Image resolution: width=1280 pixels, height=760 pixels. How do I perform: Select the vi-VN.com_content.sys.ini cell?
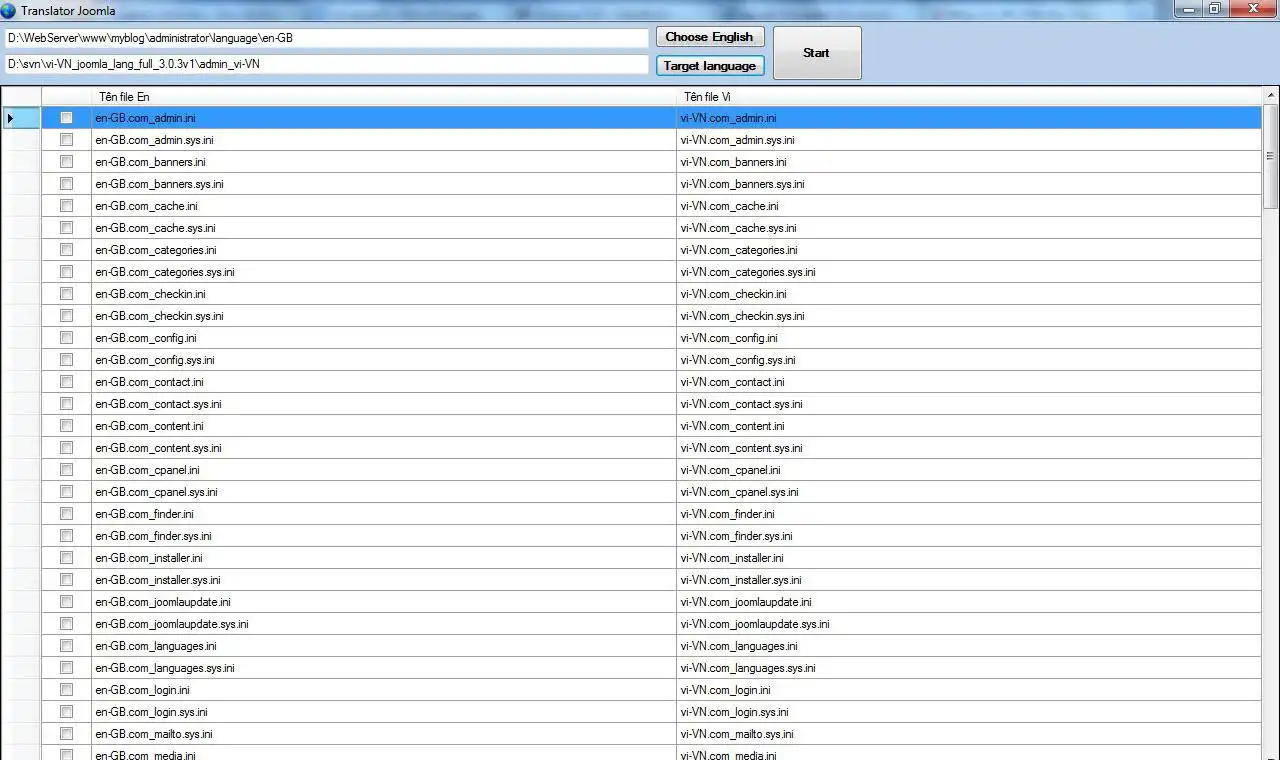tap(969, 448)
